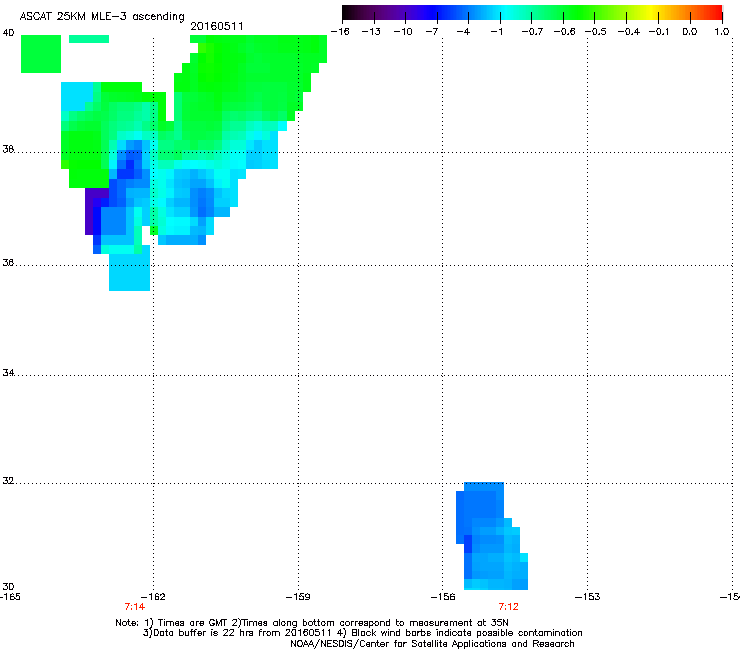Click the latitude 34 axis label
Screen dimensions: 740x650
coord(8,372)
